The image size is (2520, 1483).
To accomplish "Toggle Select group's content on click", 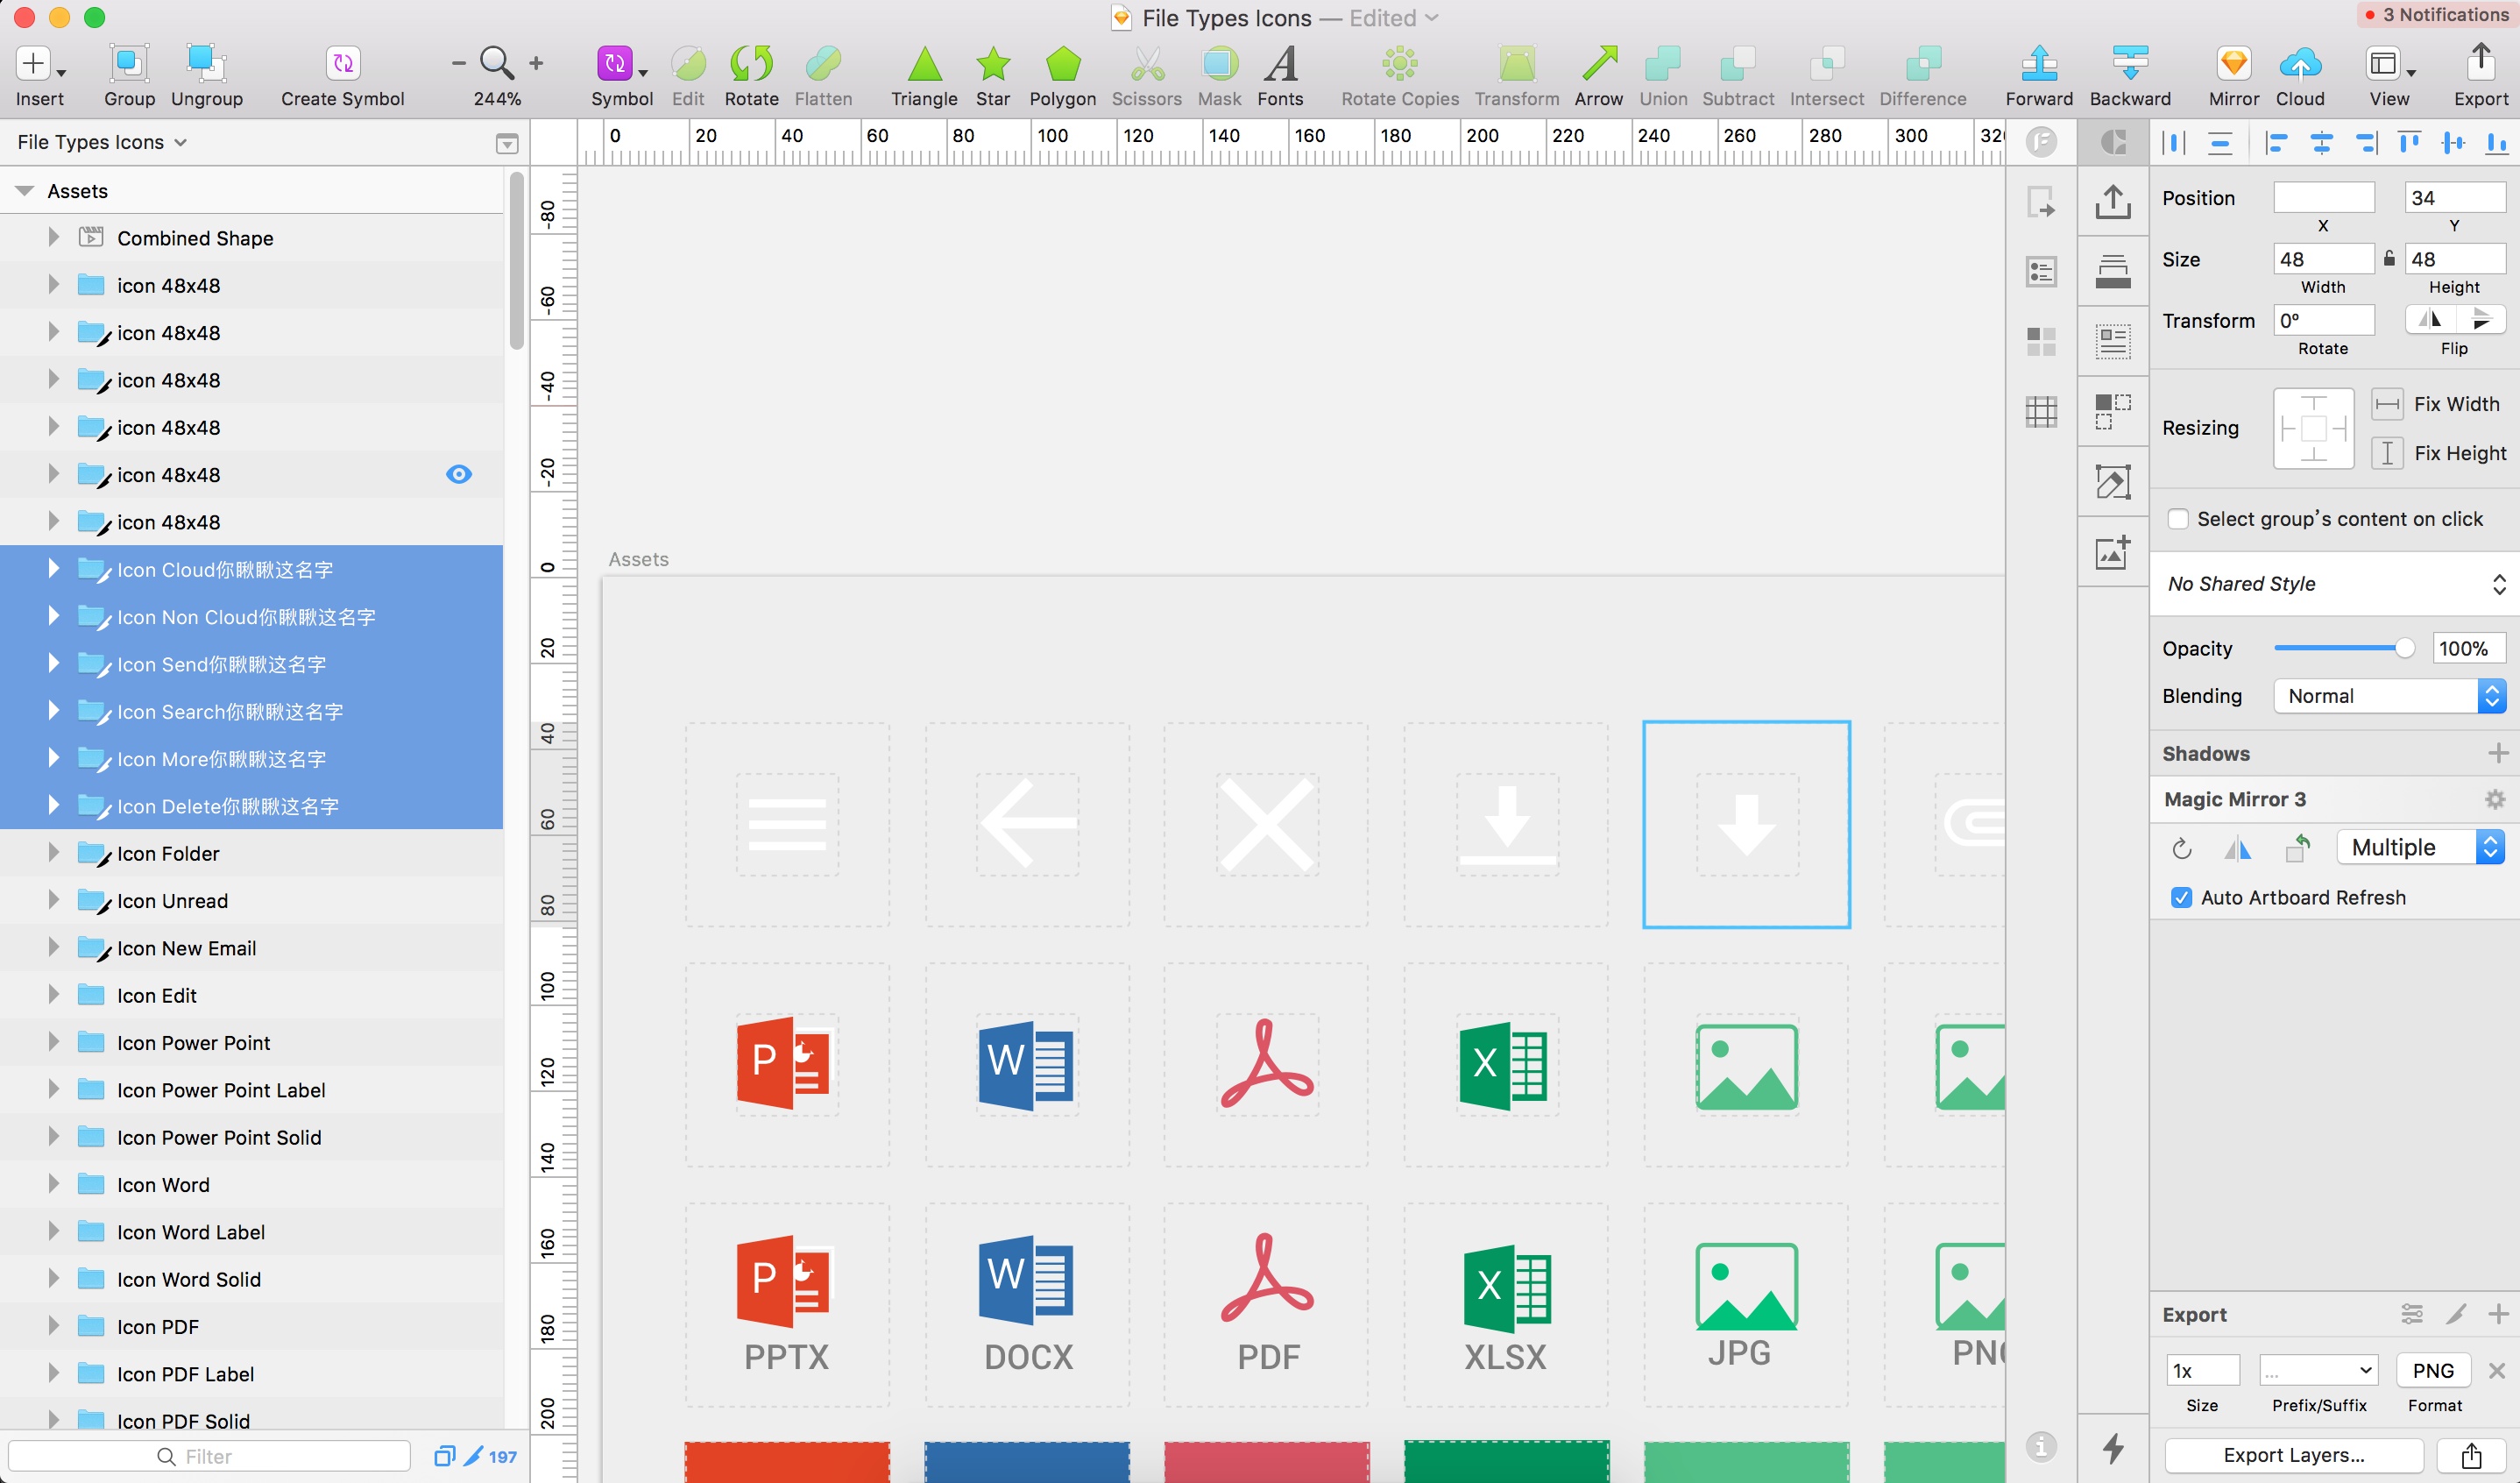I will [2178, 519].
